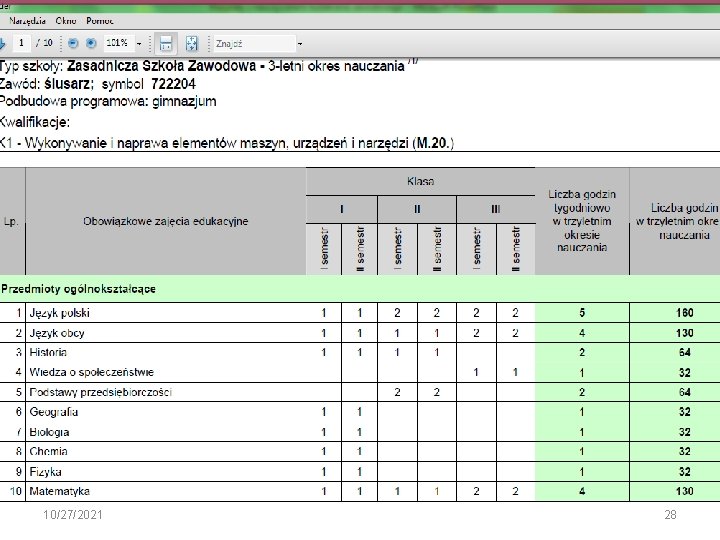Image resolution: width=720 pixels, height=540 pixels.
Task: Click weekly hours 4 in Matematyka row
Action: (x=582, y=491)
